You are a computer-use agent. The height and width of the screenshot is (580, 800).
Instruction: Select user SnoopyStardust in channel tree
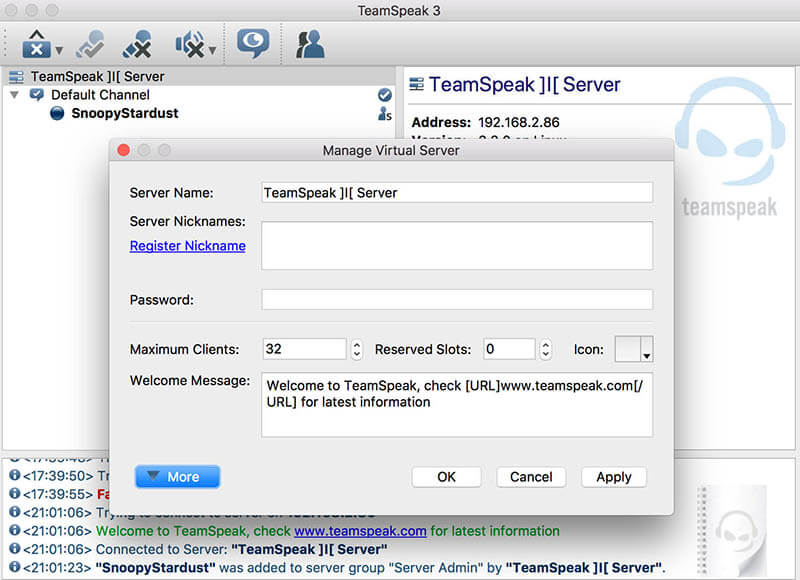pos(125,113)
